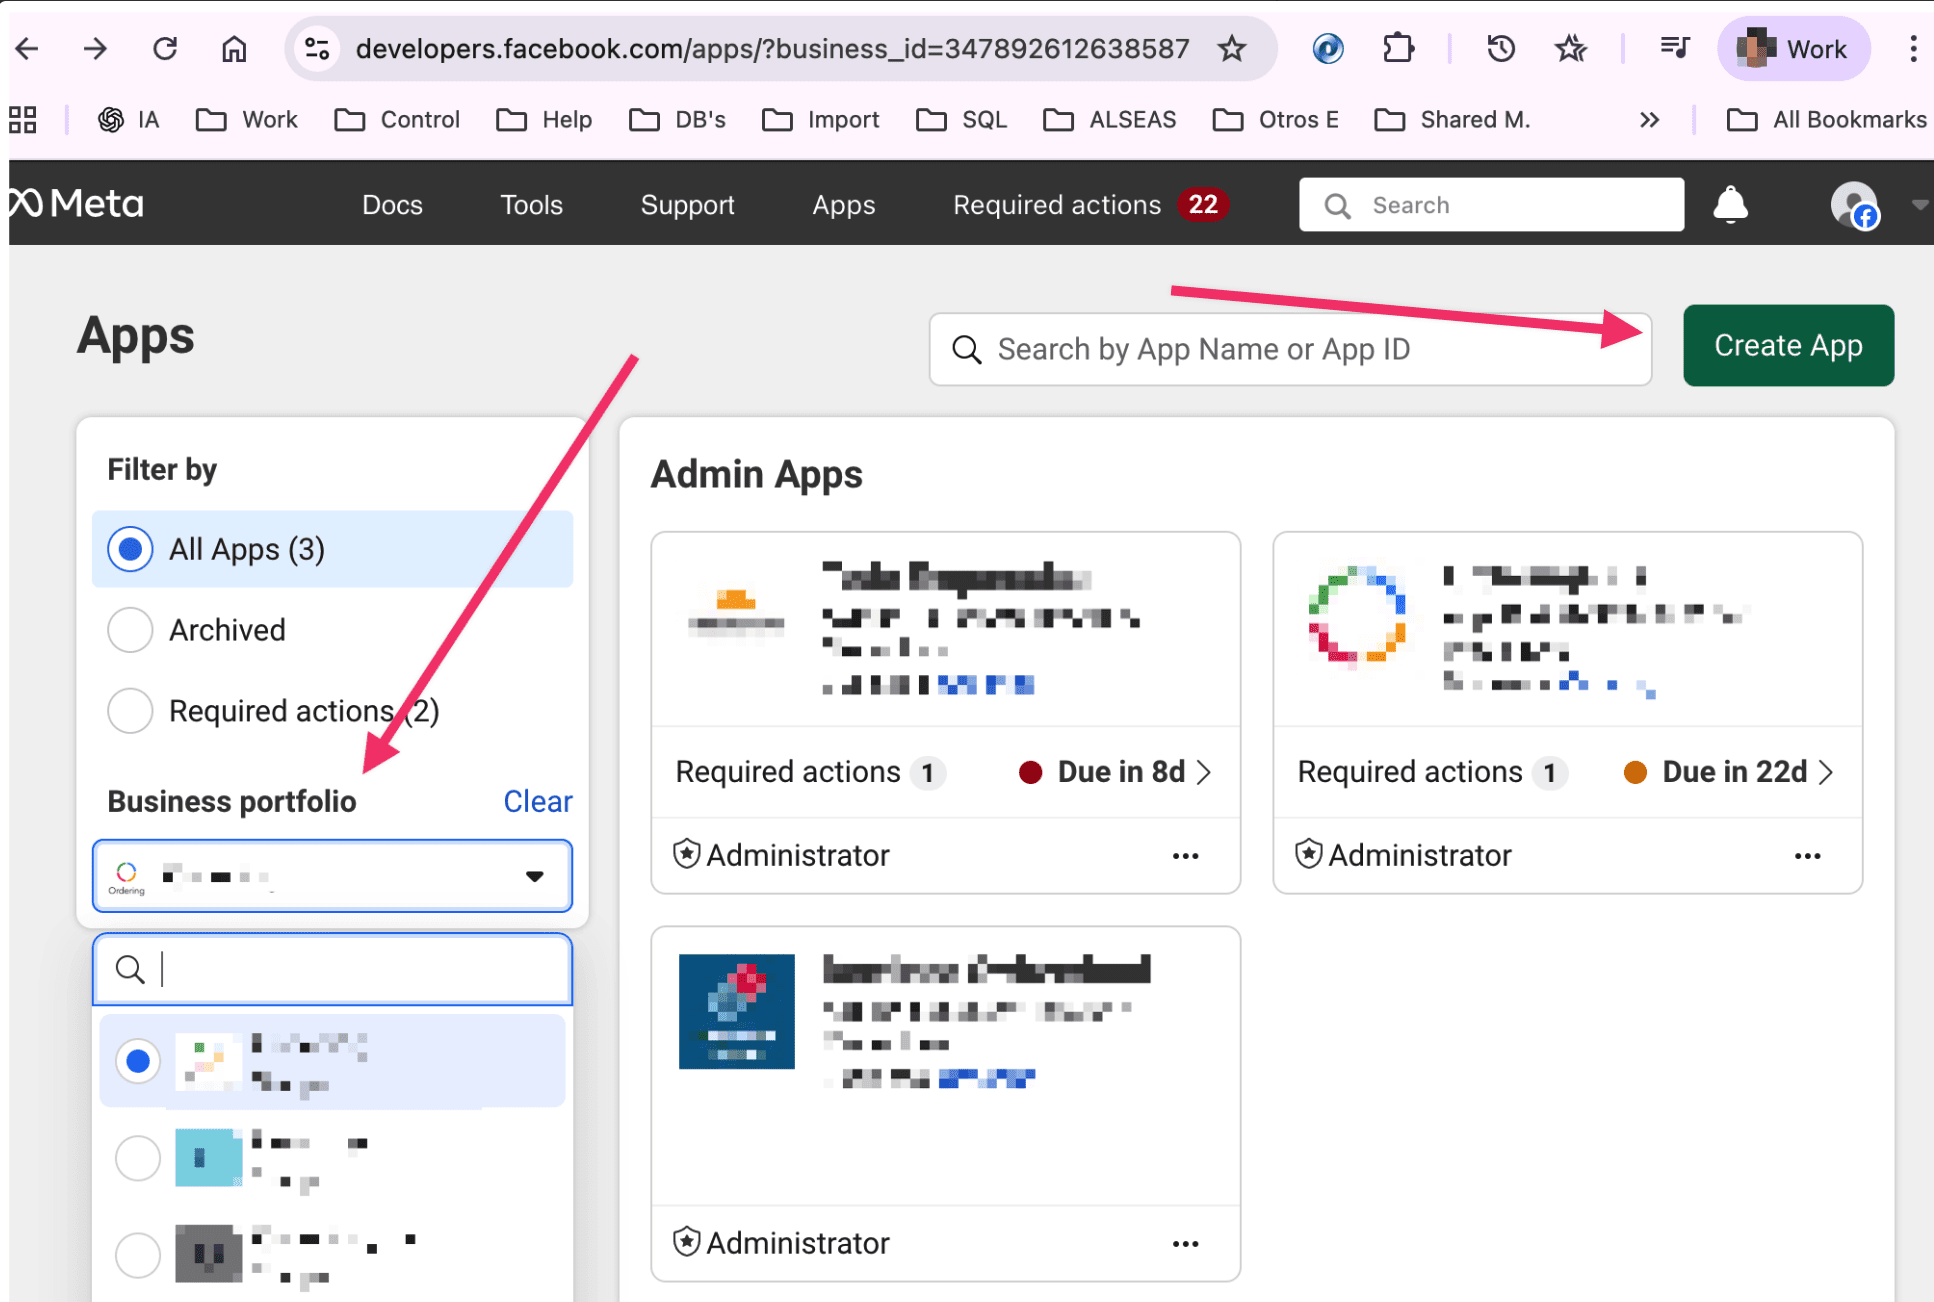Select the portfolio with the gray logo

pyautogui.click(x=332, y=1254)
